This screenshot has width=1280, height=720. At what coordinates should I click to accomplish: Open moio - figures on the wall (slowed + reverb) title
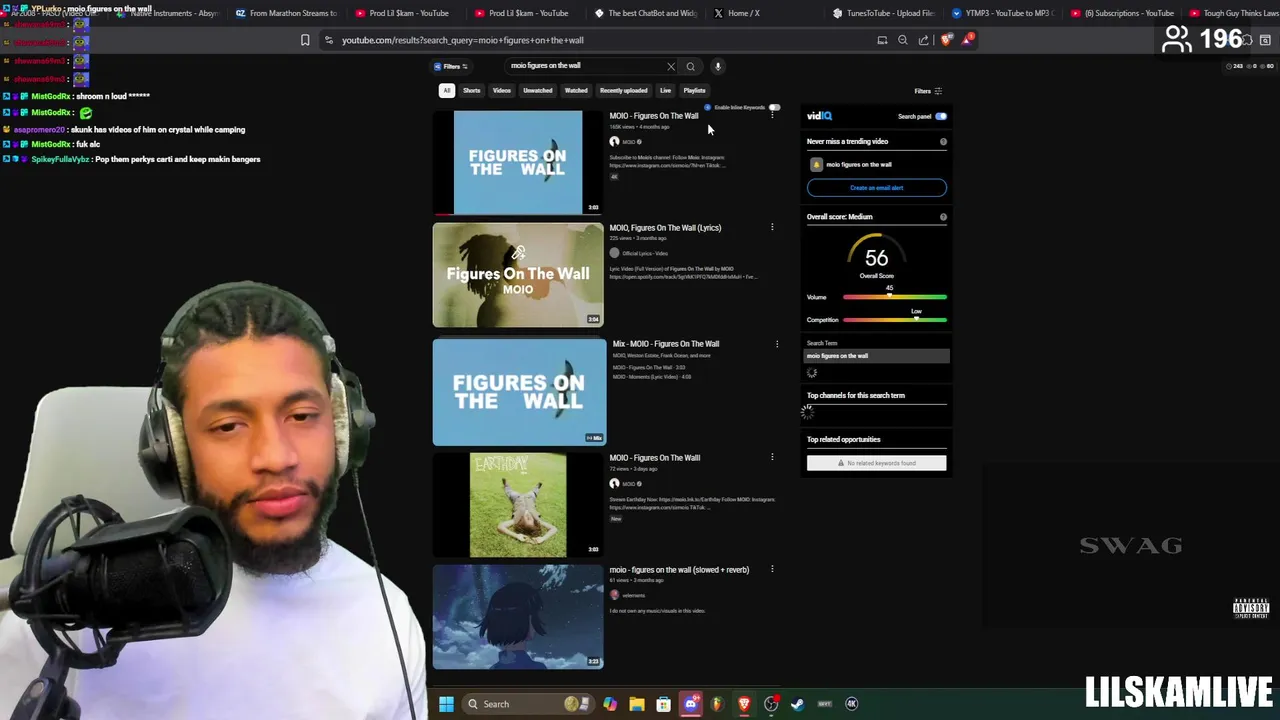click(x=679, y=570)
